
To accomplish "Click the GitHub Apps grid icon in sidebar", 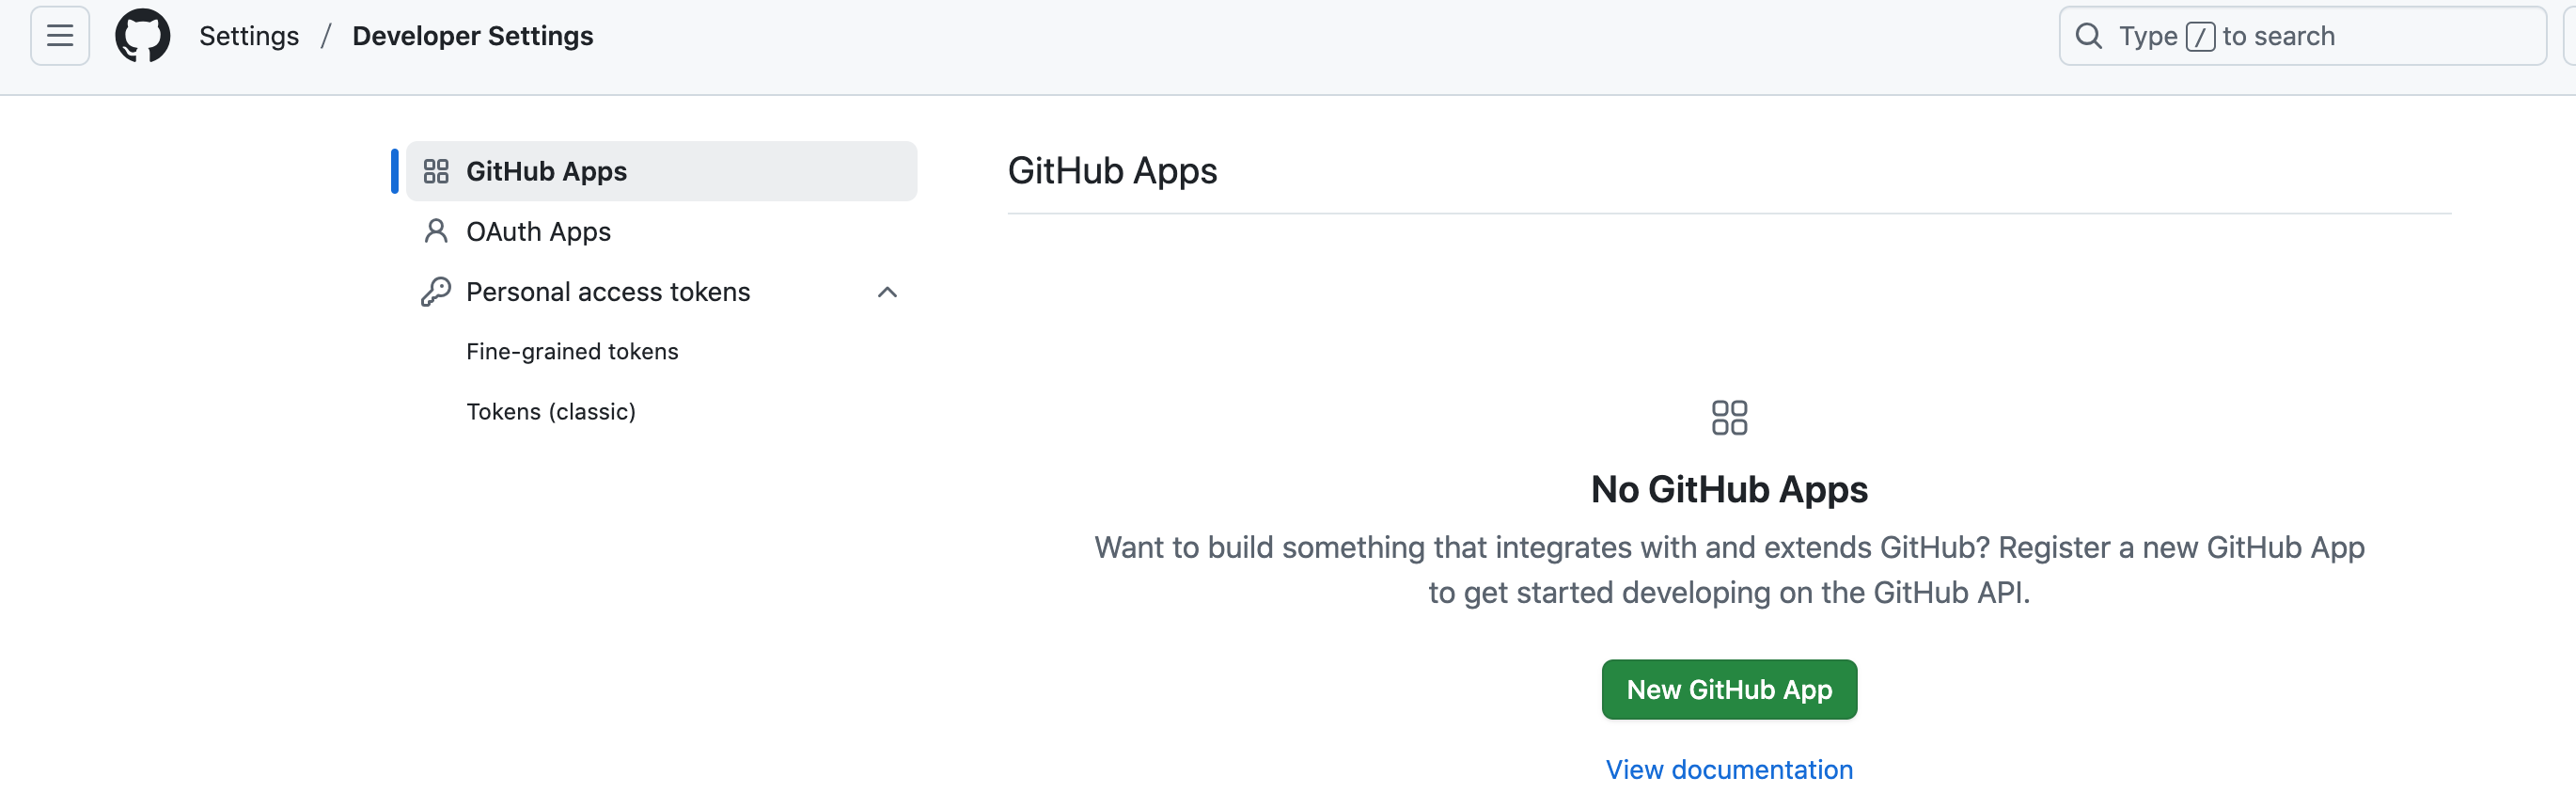I will pos(436,171).
